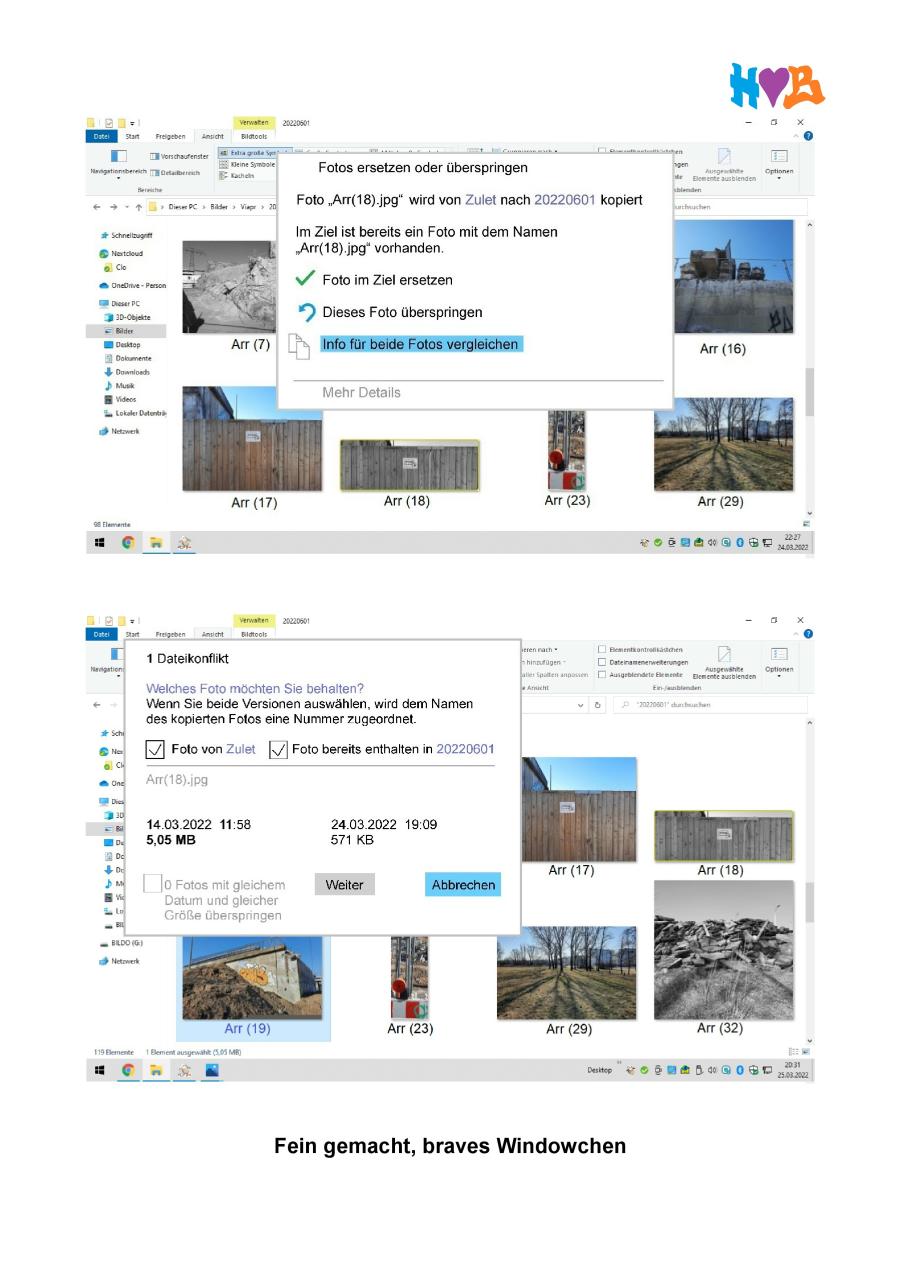Open address bar history dropdown arrow
The height and width of the screenshot is (1274, 900).
(x=581, y=705)
